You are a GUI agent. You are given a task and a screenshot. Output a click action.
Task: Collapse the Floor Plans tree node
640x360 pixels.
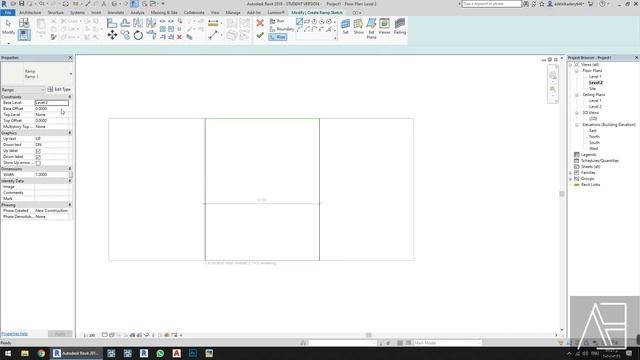pos(577,71)
